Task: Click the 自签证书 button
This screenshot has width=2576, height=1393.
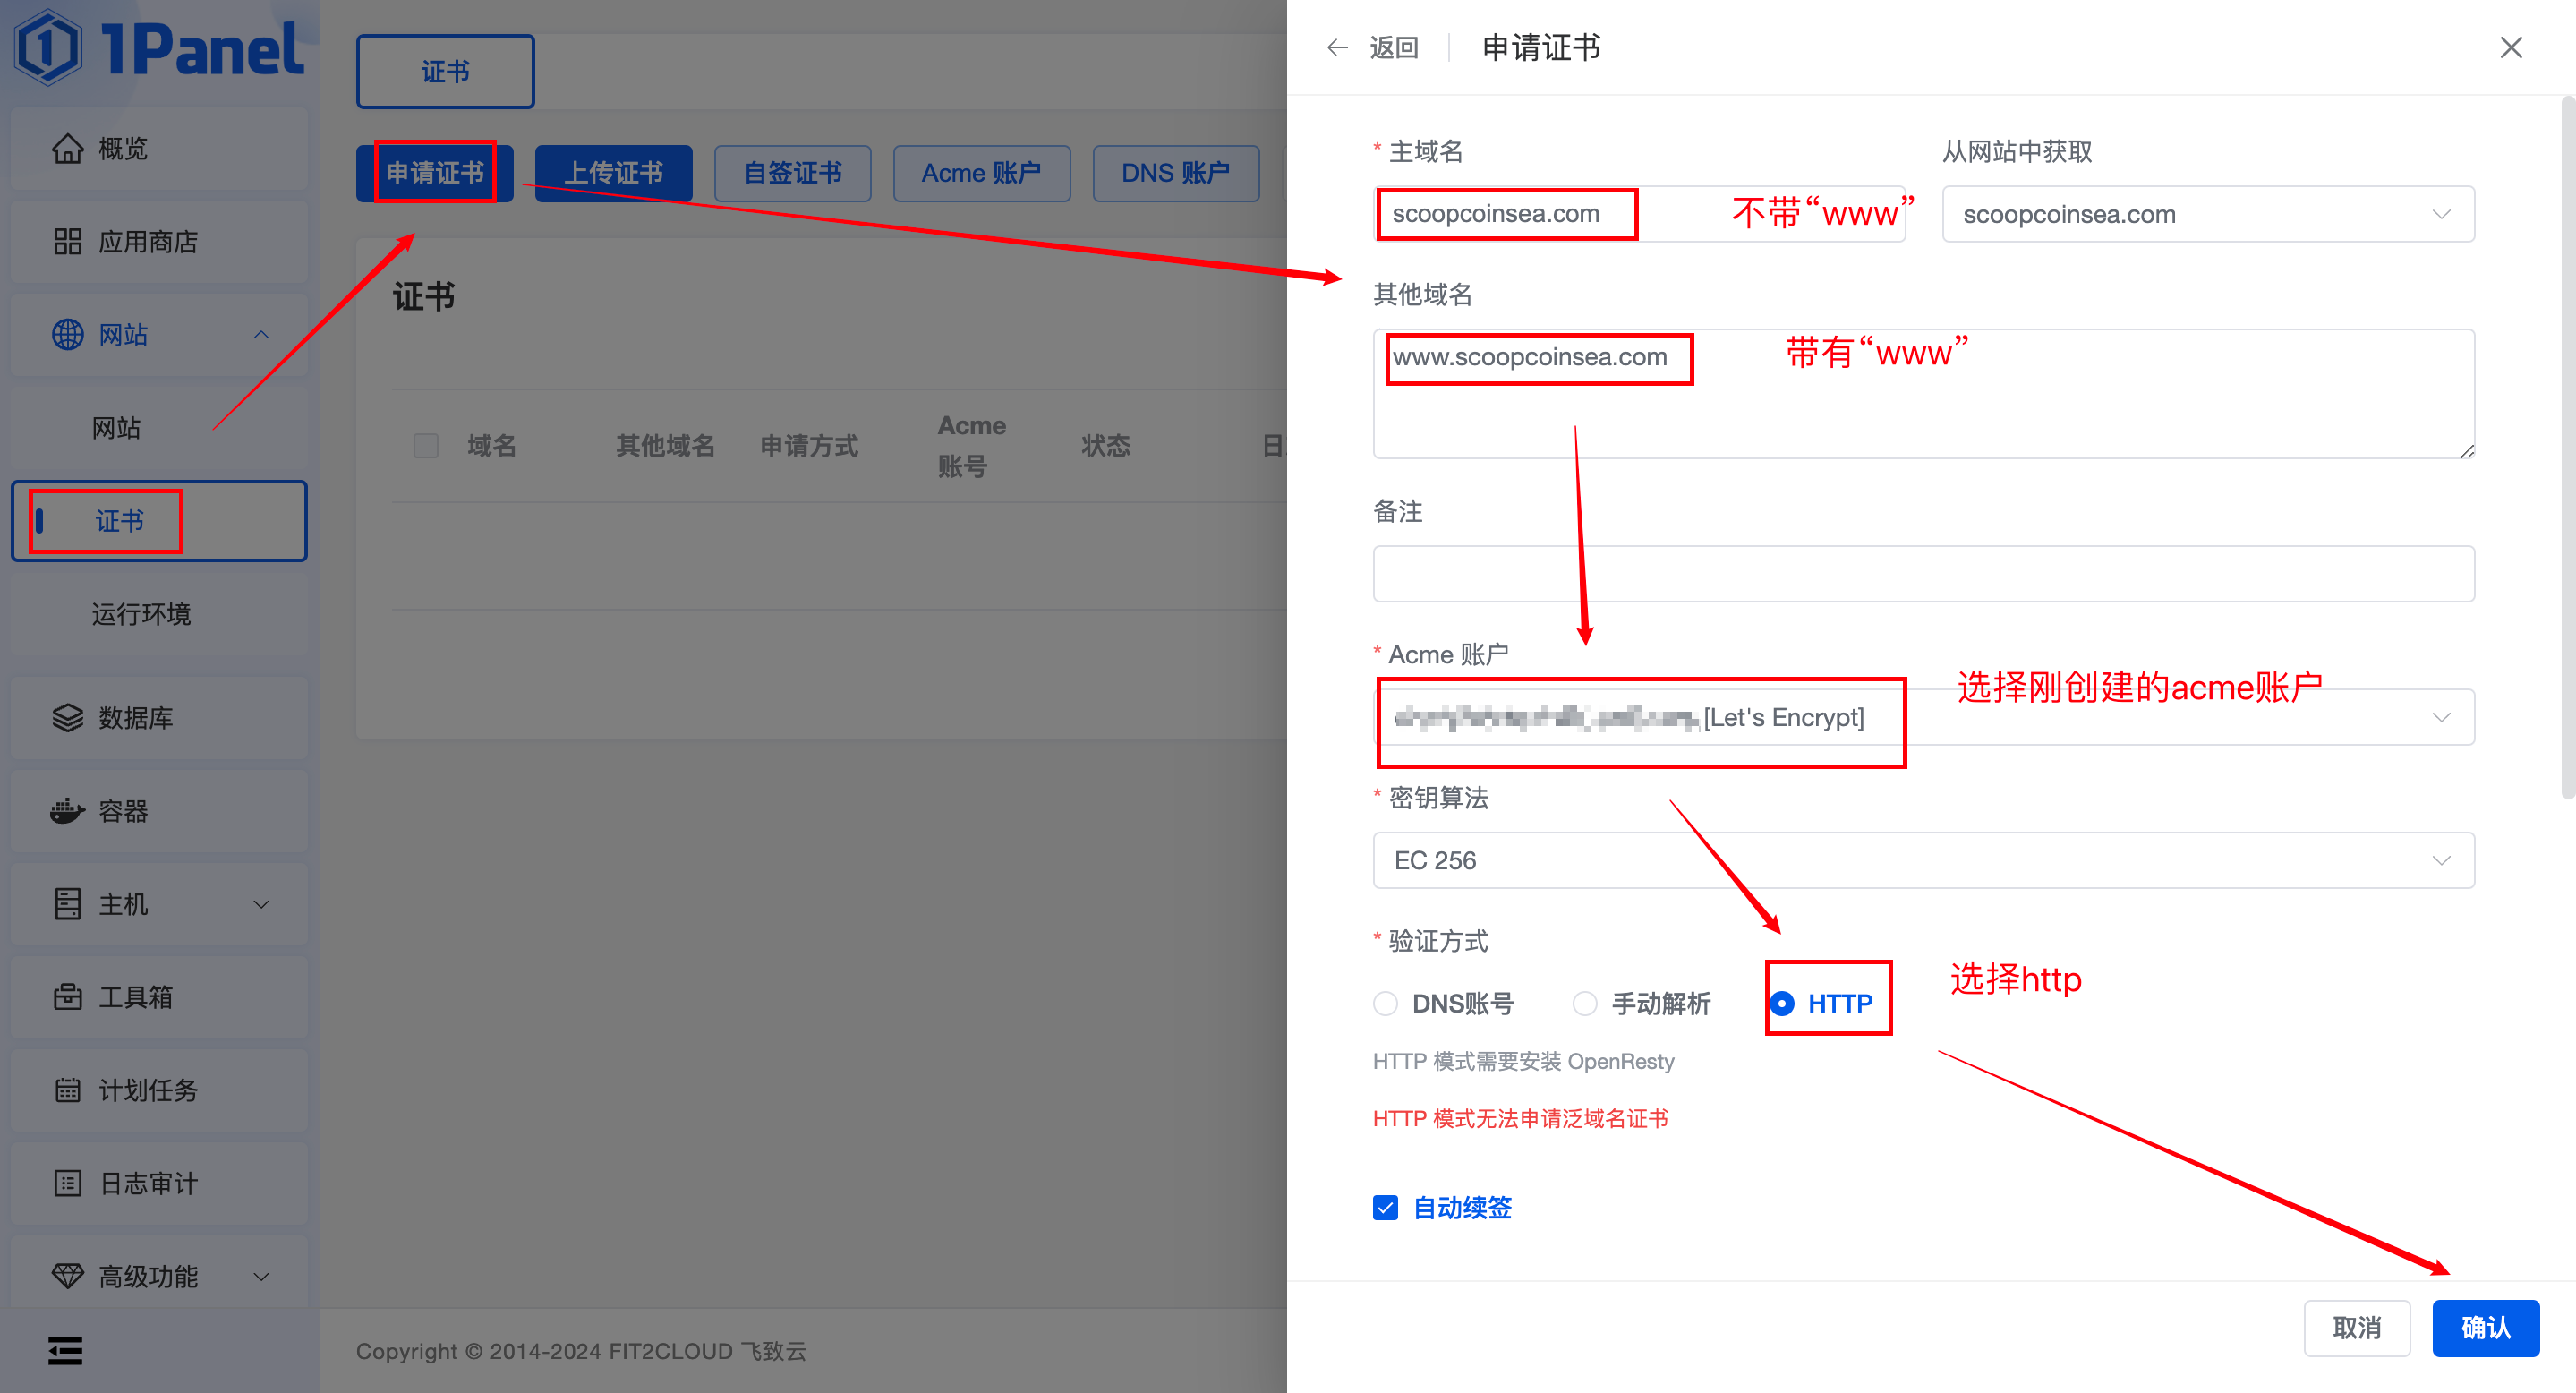Action: [x=792, y=173]
